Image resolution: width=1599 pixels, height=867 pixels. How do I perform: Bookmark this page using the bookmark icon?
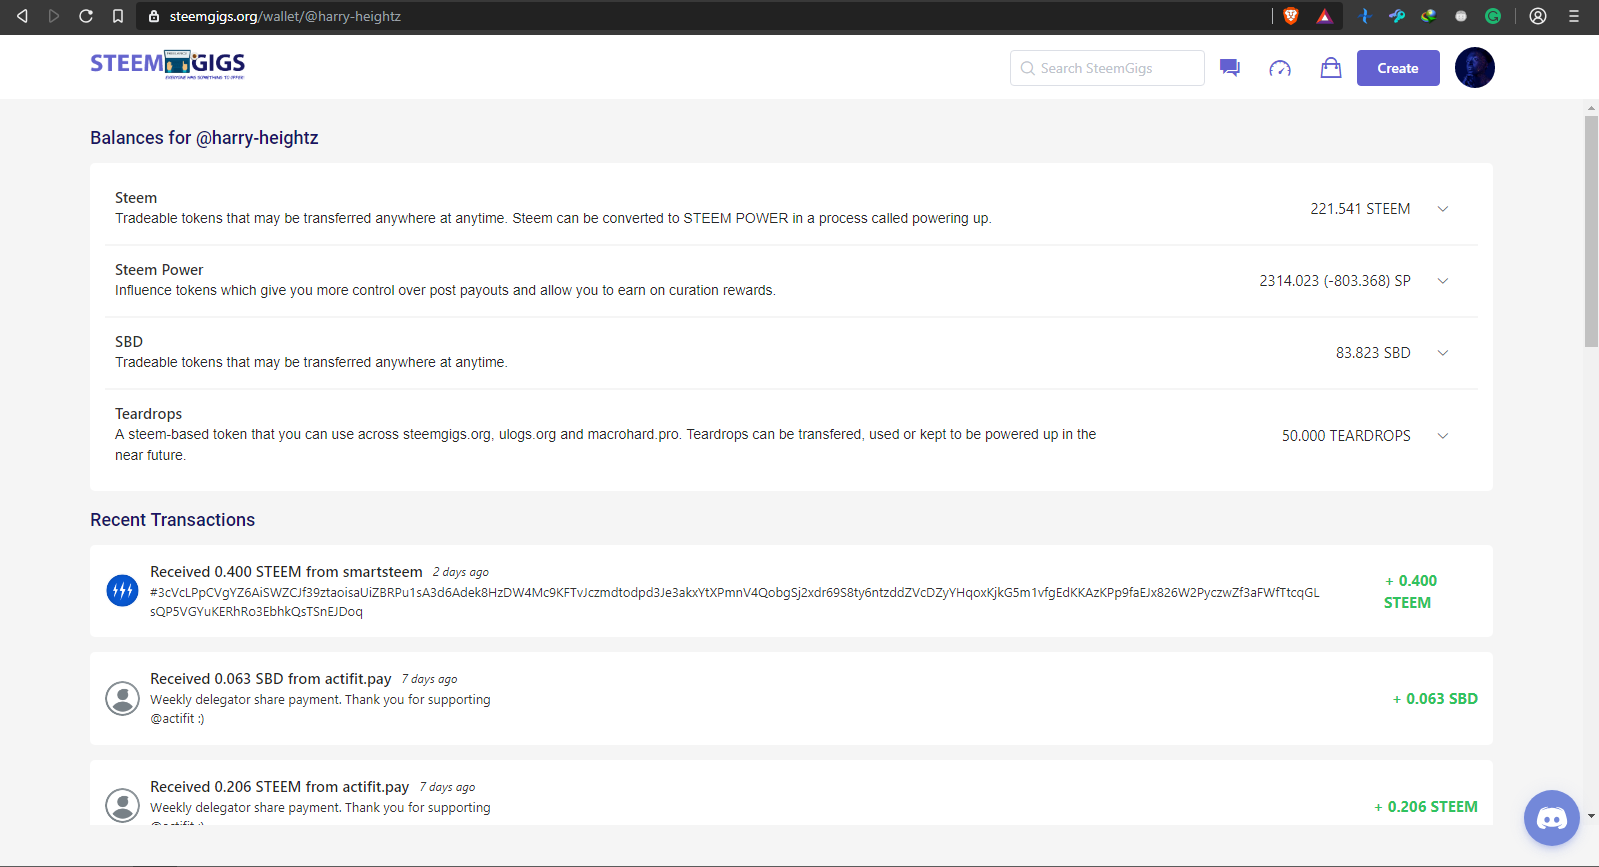(x=118, y=16)
